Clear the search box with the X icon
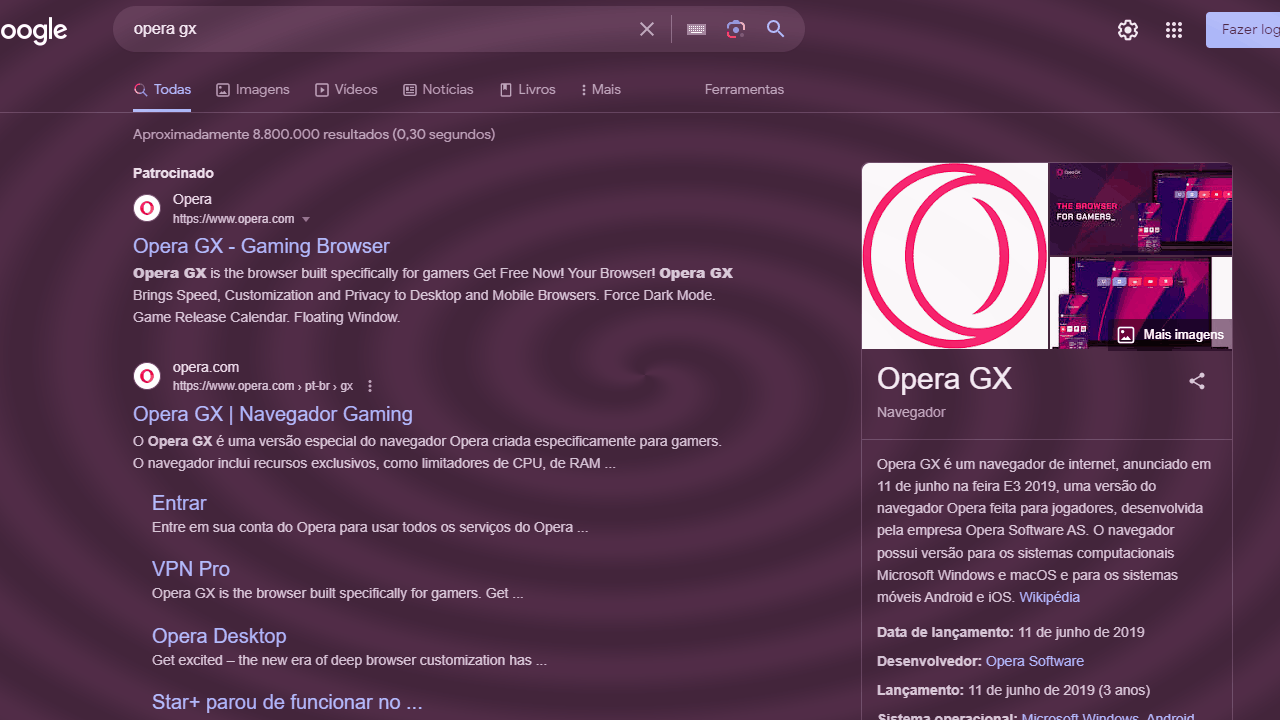This screenshot has width=1280, height=720. click(647, 29)
